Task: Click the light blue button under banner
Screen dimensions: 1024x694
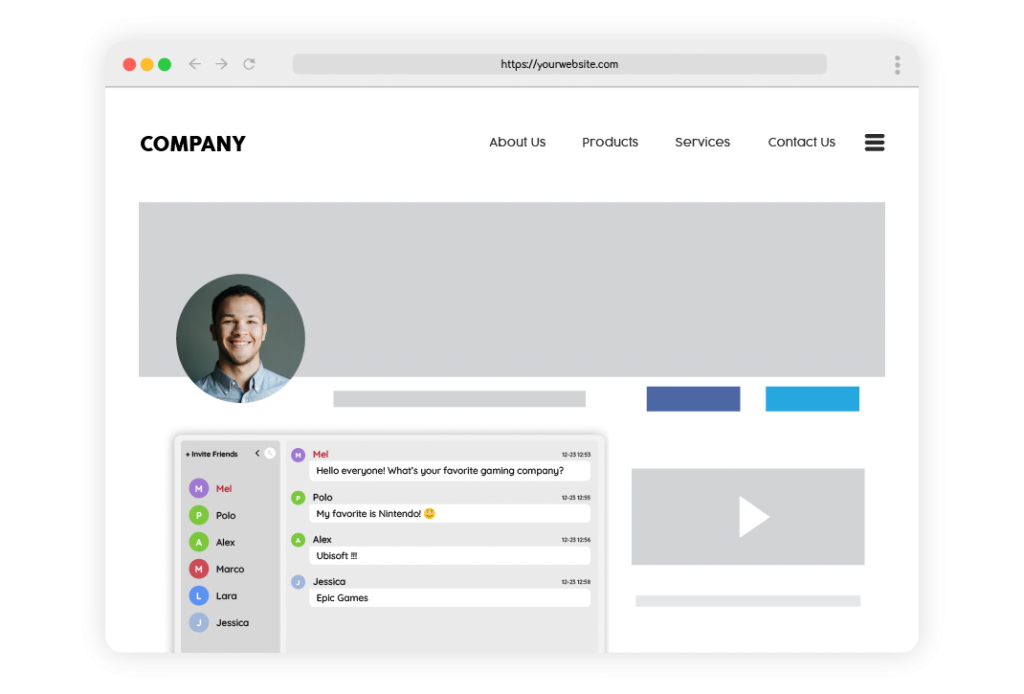Action: (x=812, y=399)
